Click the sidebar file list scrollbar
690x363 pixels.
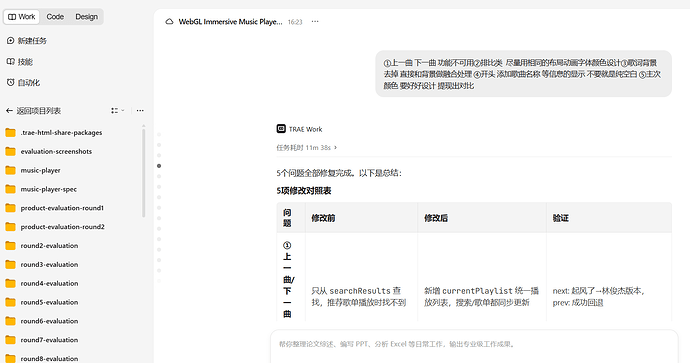[x=143, y=172]
